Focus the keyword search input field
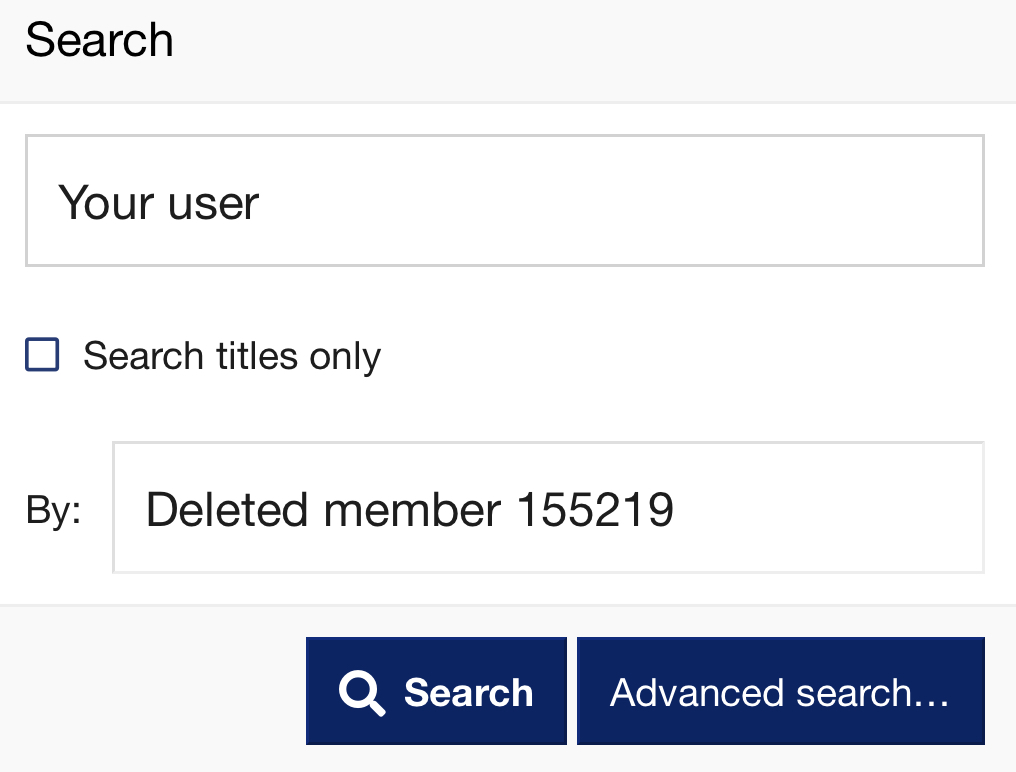Image resolution: width=1016 pixels, height=772 pixels. coord(504,201)
